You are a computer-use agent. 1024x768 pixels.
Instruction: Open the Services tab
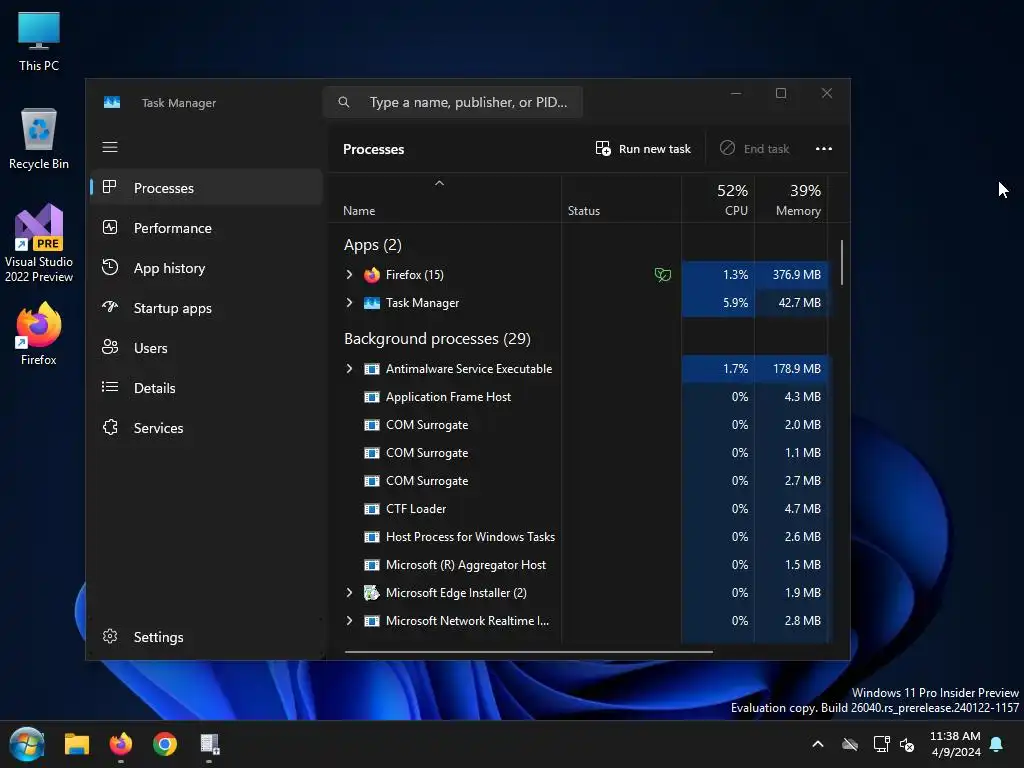point(206,428)
